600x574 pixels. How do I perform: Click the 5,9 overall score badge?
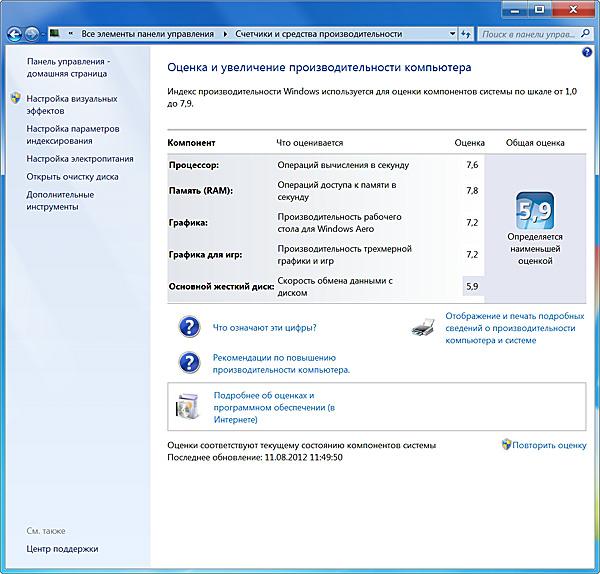[x=534, y=211]
